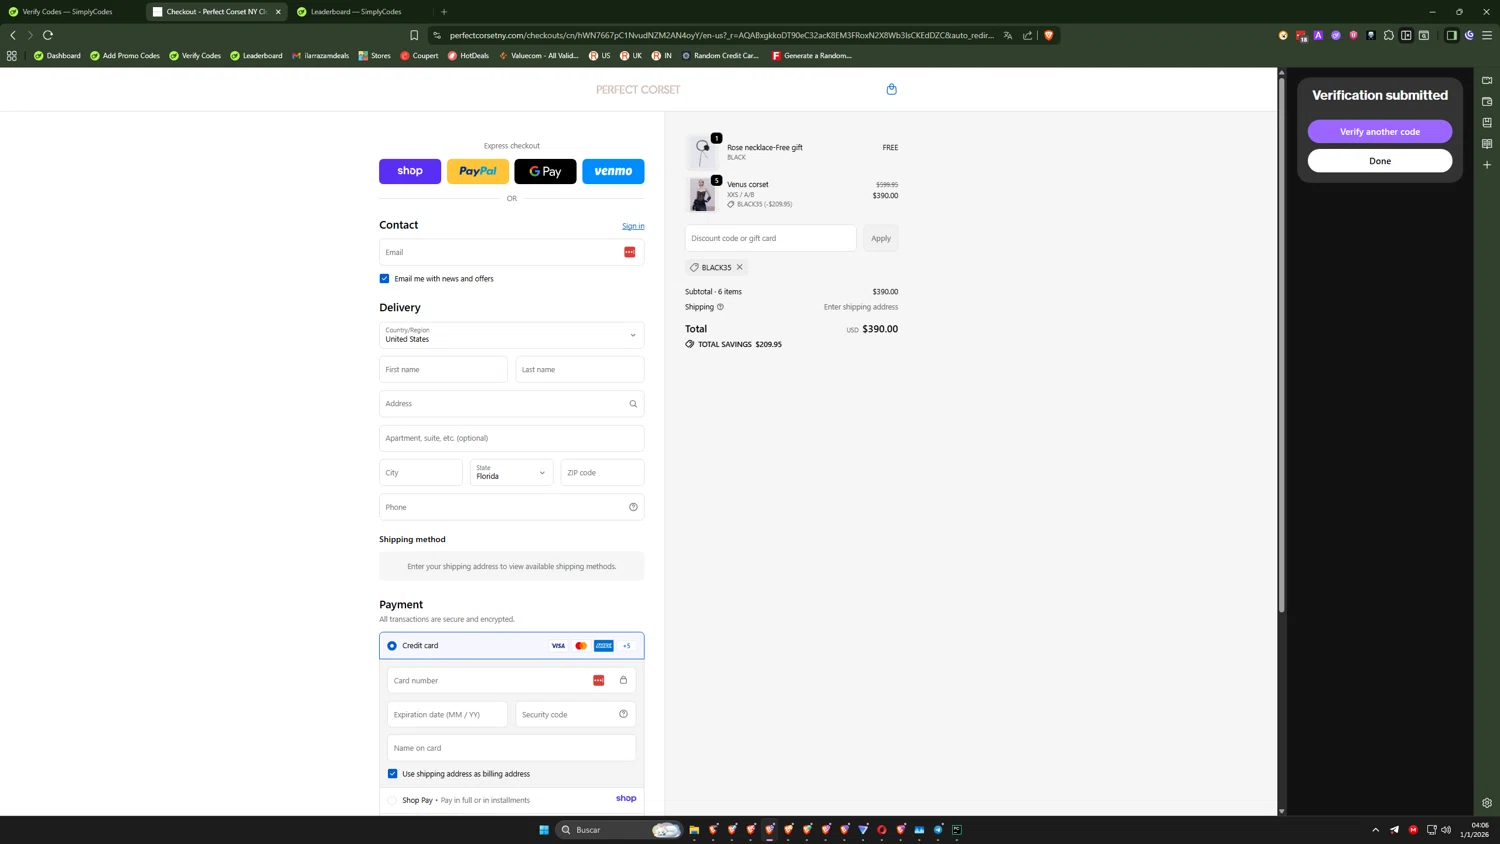
Task: Click the volume icon in system tray
Action: pos(1446,829)
